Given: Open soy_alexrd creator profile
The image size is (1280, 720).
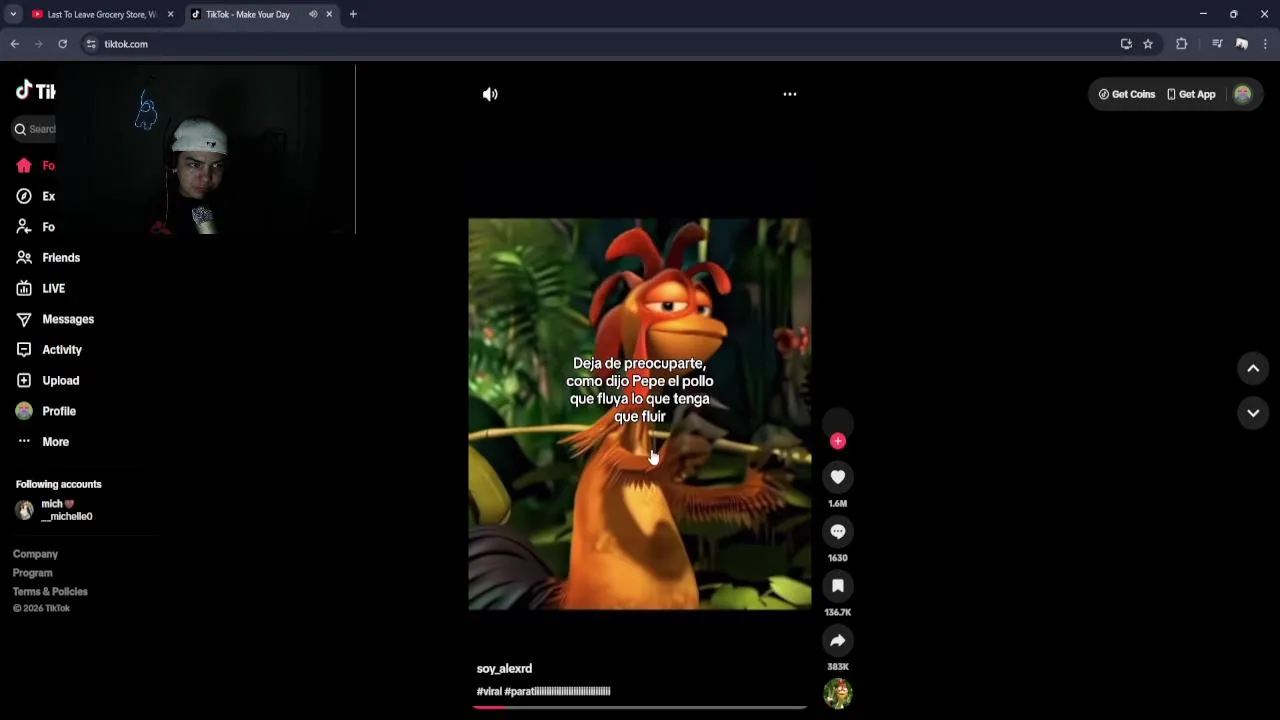Looking at the screenshot, I should click(504, 669).
